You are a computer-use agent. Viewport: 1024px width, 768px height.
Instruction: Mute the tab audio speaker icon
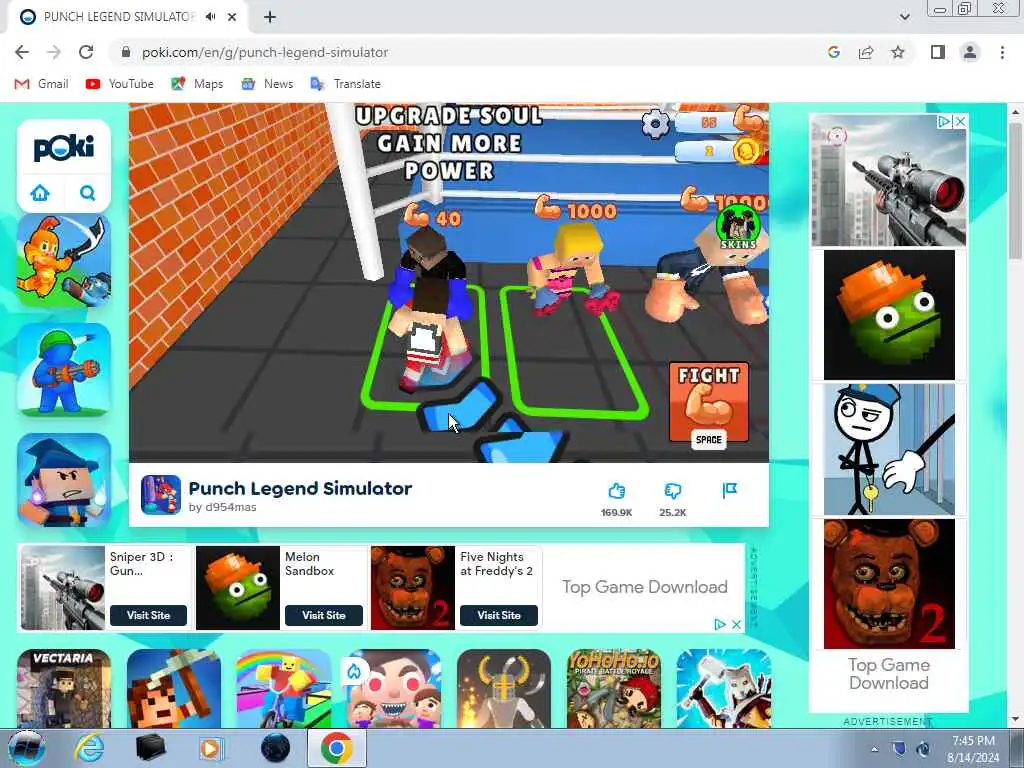tap(210, 17)
